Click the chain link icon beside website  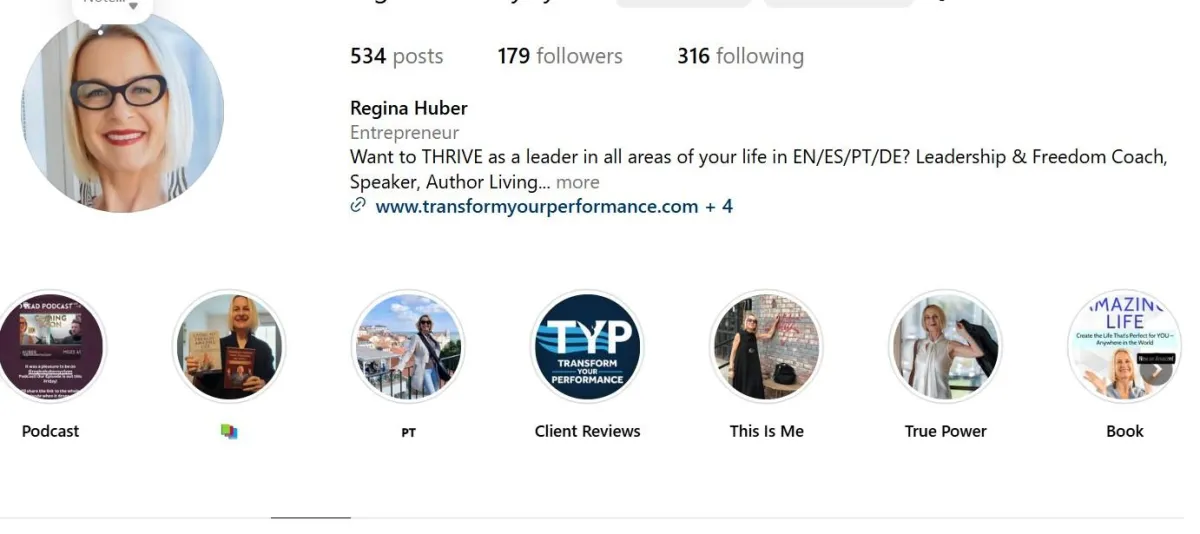(x=358, y=206)
